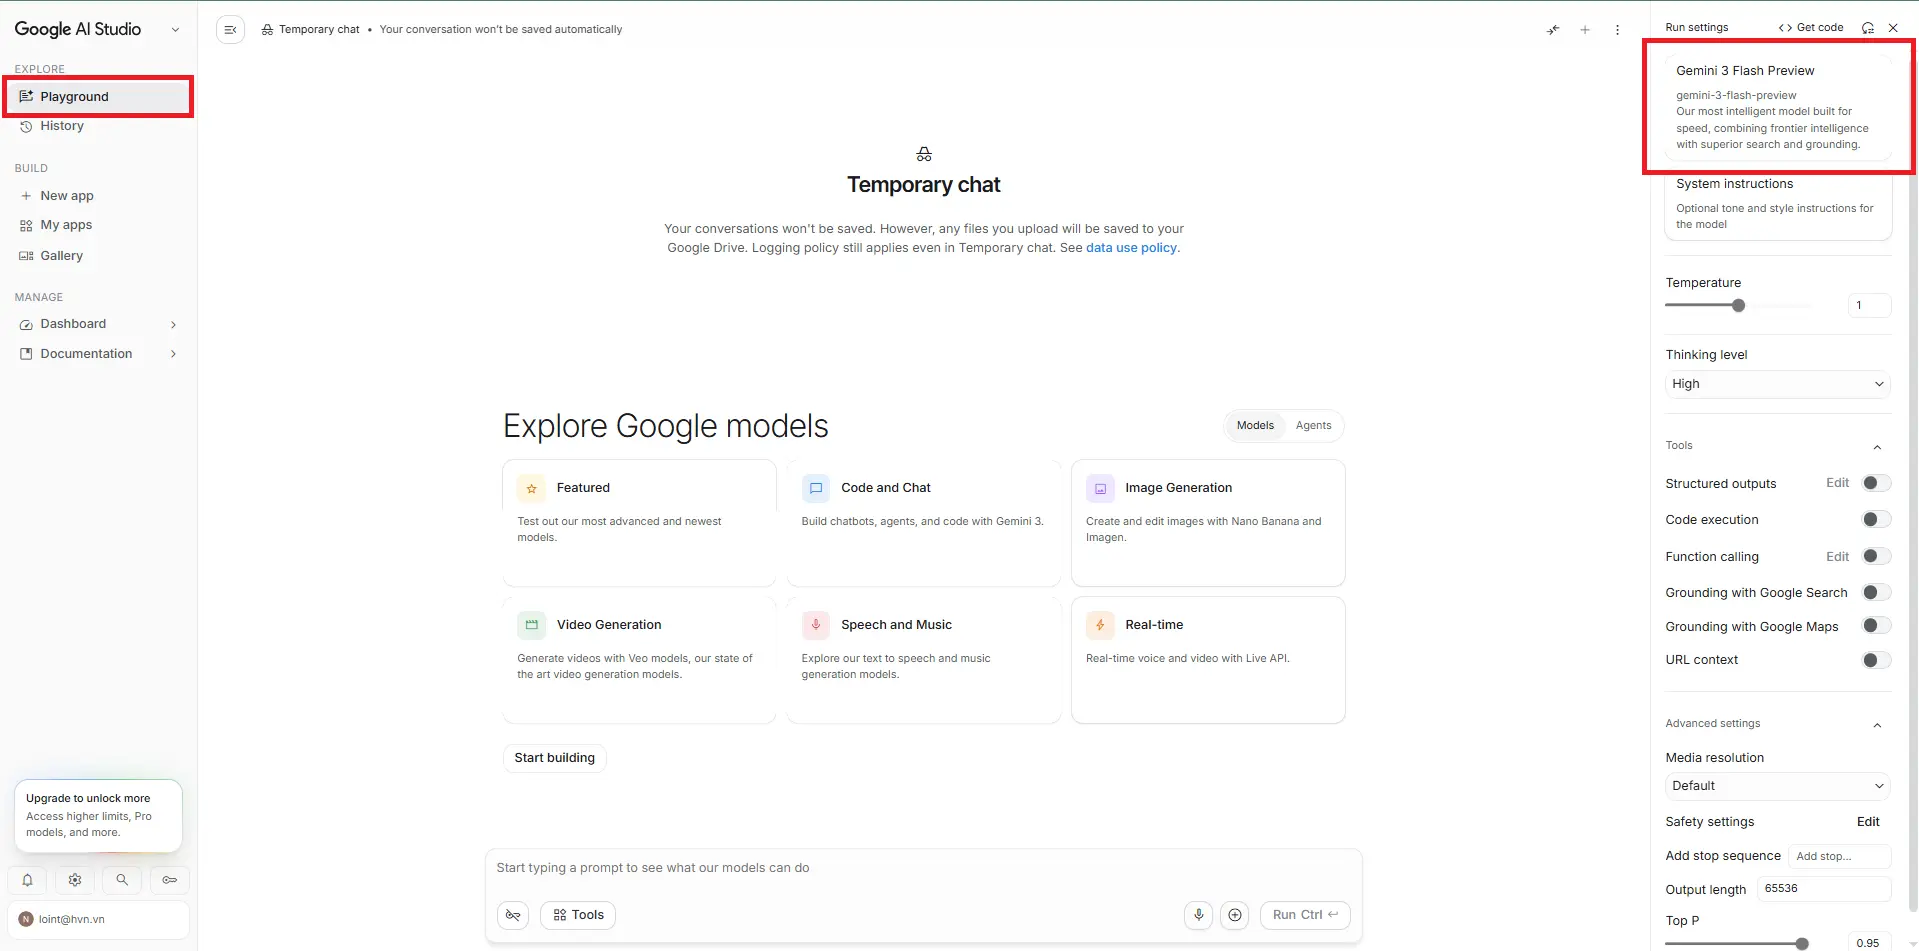
Task: Click the search magnifier icon in sidebar
Action: 122,880
